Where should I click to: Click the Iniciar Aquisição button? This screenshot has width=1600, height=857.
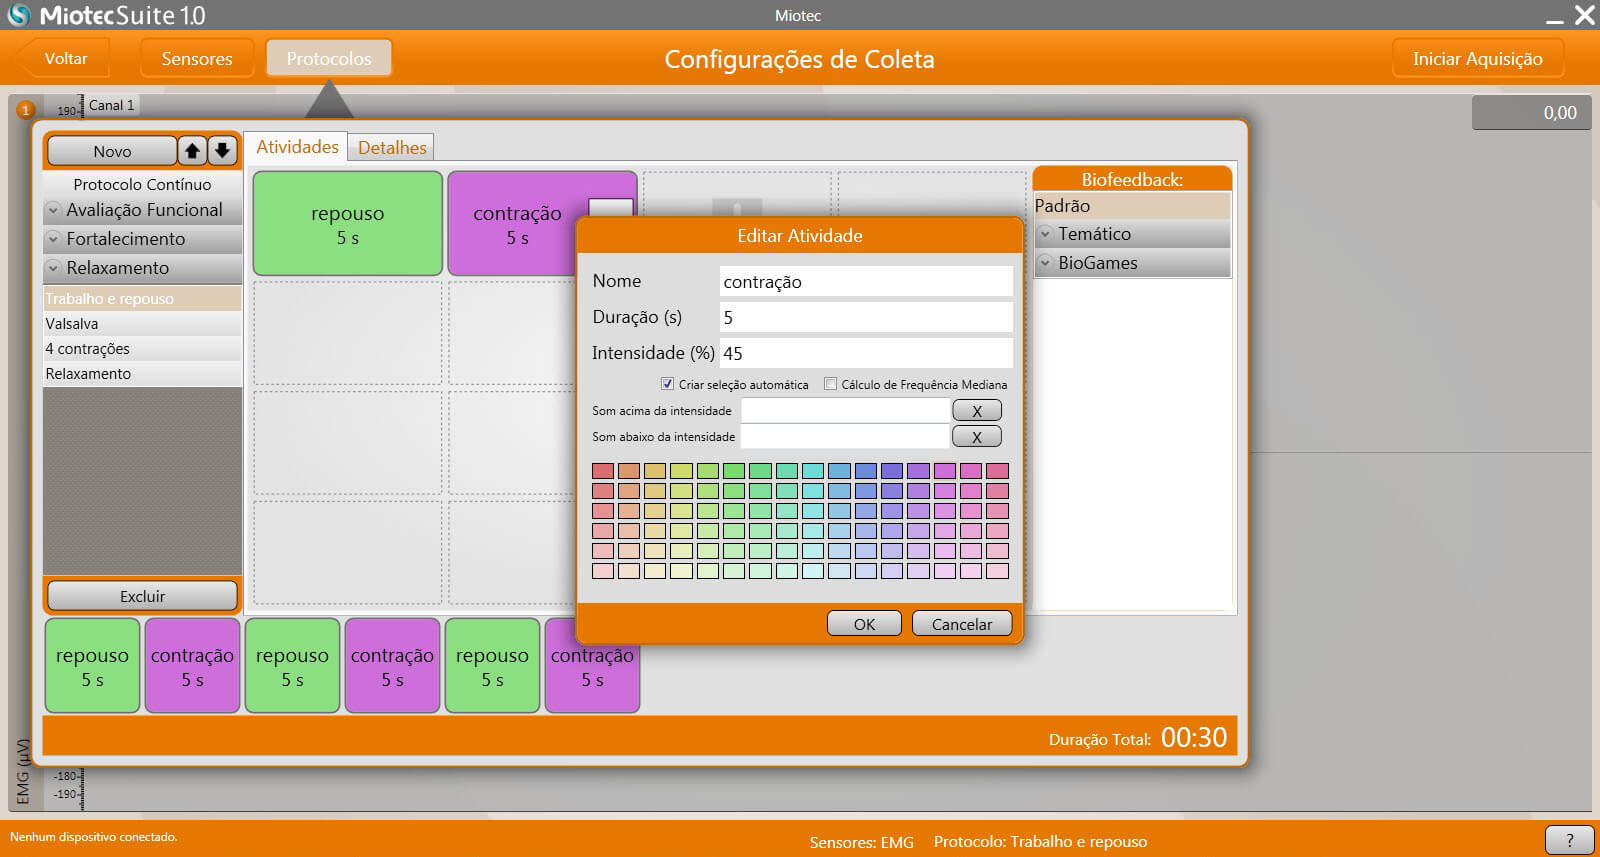pyautogui.click(x=1477, y=59)
